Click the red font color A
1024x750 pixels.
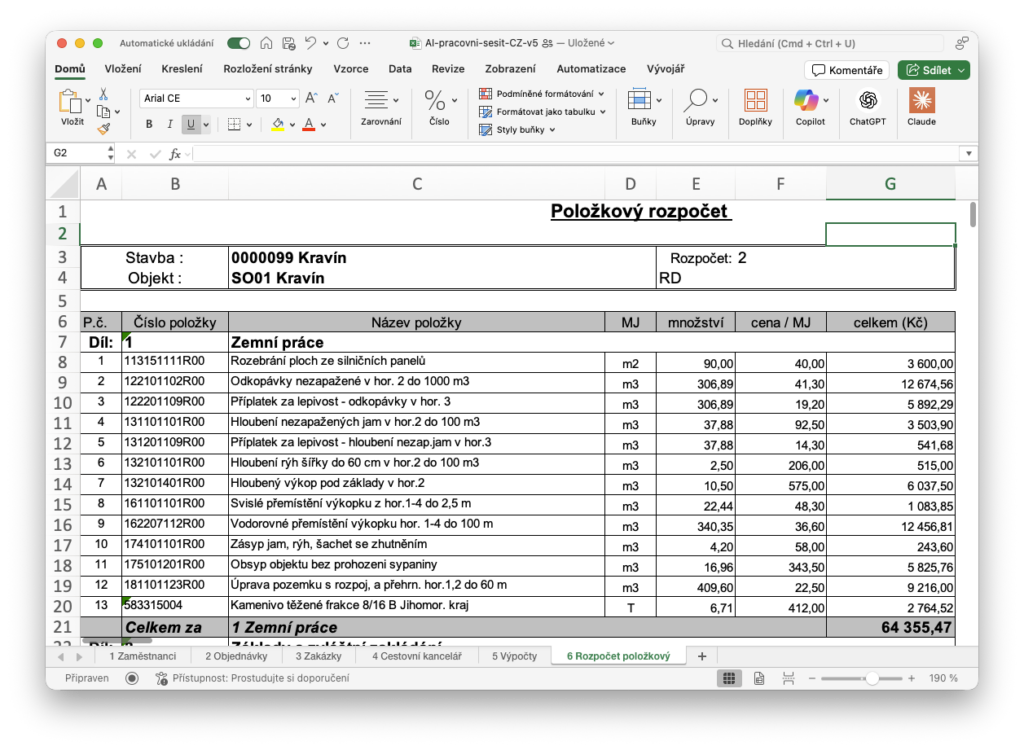pyautogui.click(x=309, y=124)
